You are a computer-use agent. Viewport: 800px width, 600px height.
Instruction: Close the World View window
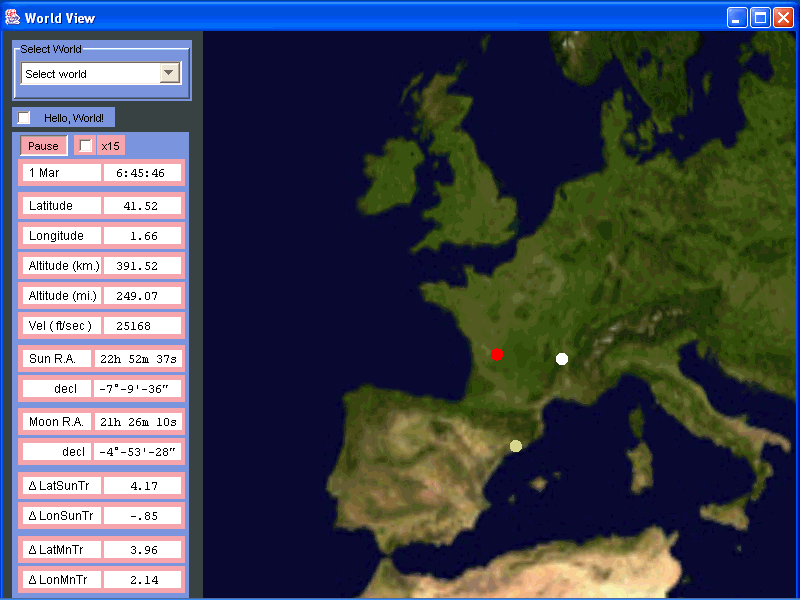click(783, 17)
